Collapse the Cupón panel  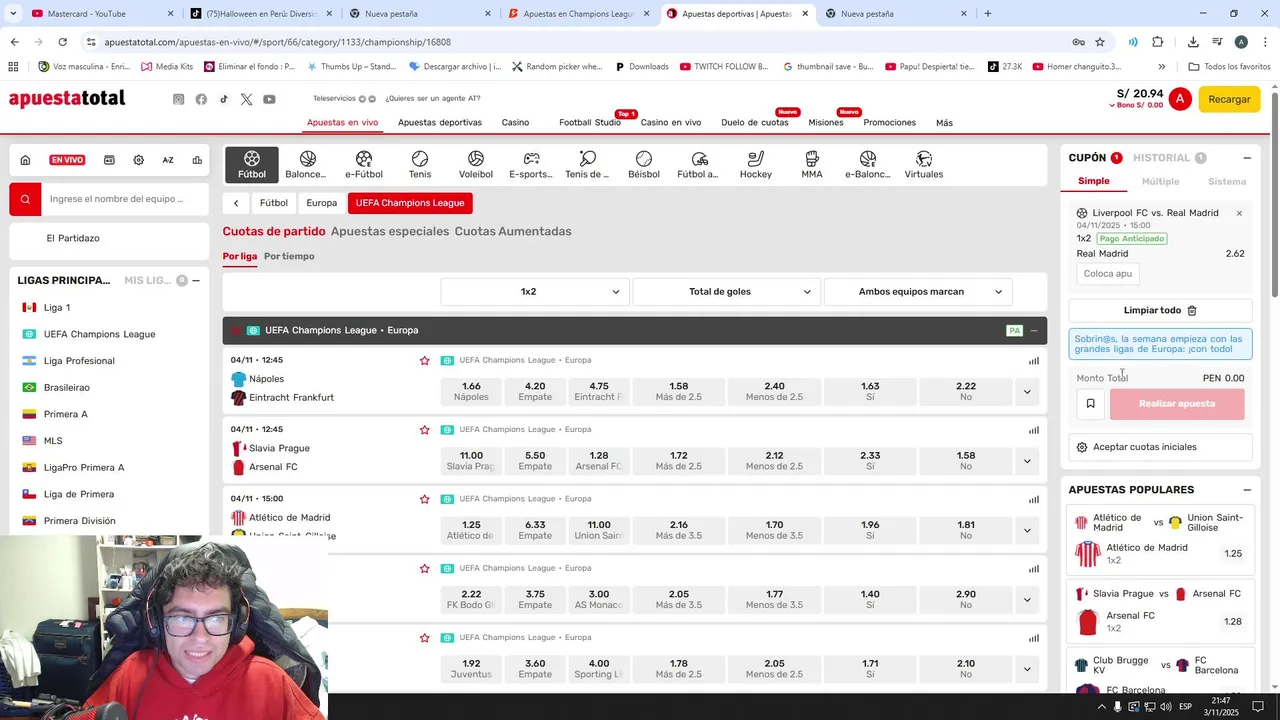tap(1247, 158)
